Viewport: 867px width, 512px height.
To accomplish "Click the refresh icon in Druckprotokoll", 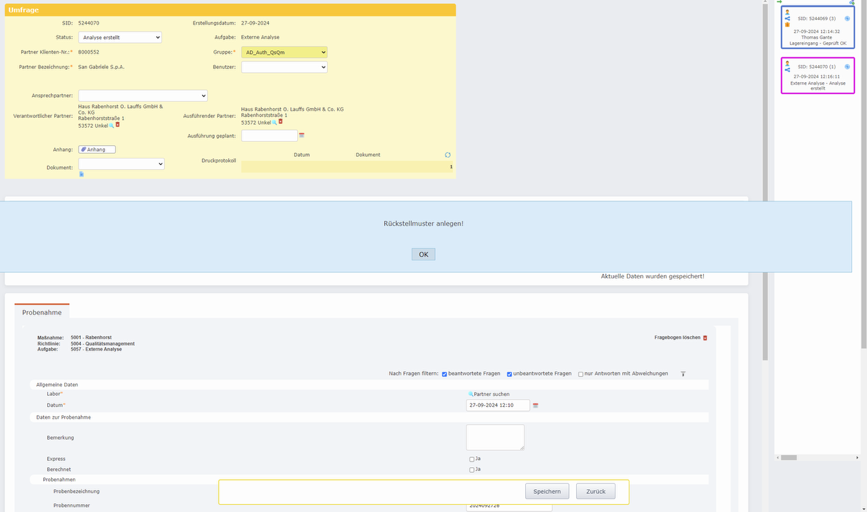I will pyautogui.click(x=448, y=155).
